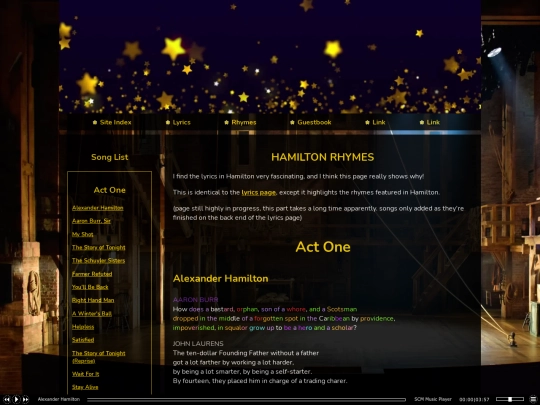Click the sidebar Act One heading
Screen dimensions: 540x405
pyautogui.click(x=110, y=190)
